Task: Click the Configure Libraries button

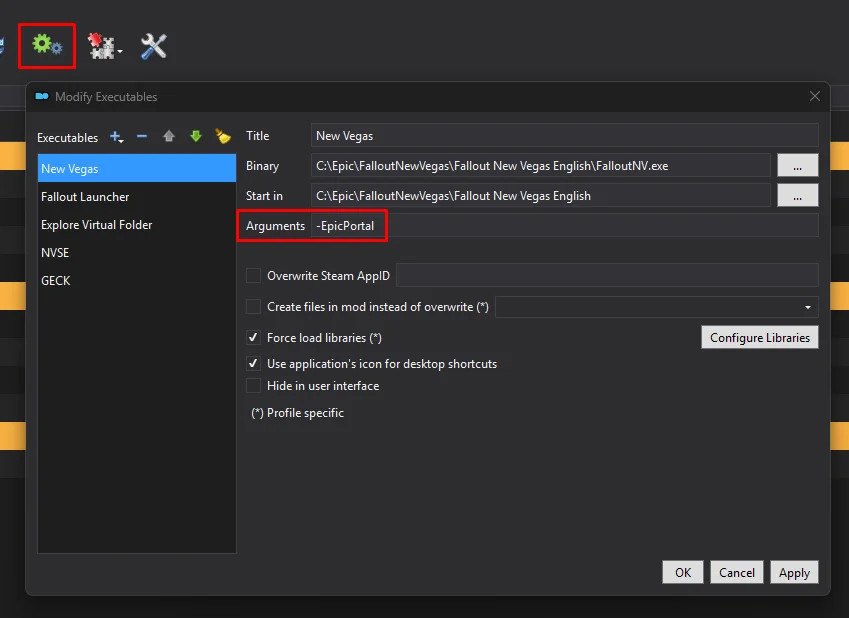Action: pos(759,338)
